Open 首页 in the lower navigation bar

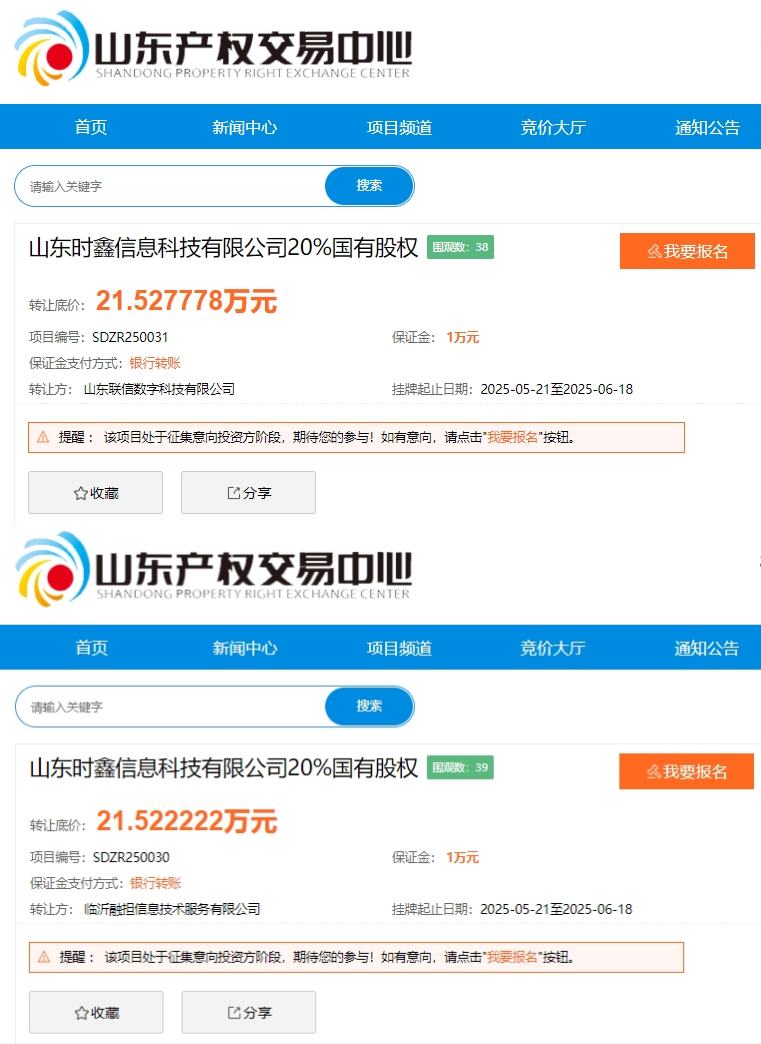point(91,648)
